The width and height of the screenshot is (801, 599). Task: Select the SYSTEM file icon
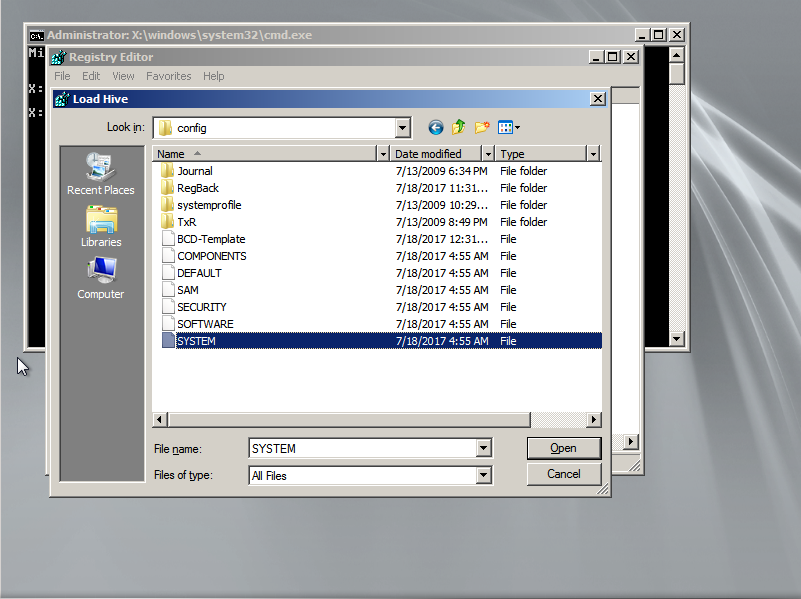(168, 341)
